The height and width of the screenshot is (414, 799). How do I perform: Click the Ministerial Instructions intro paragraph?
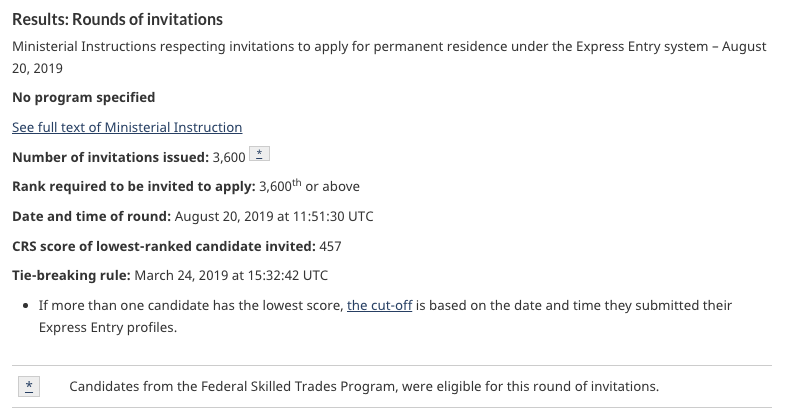[389, 57]
